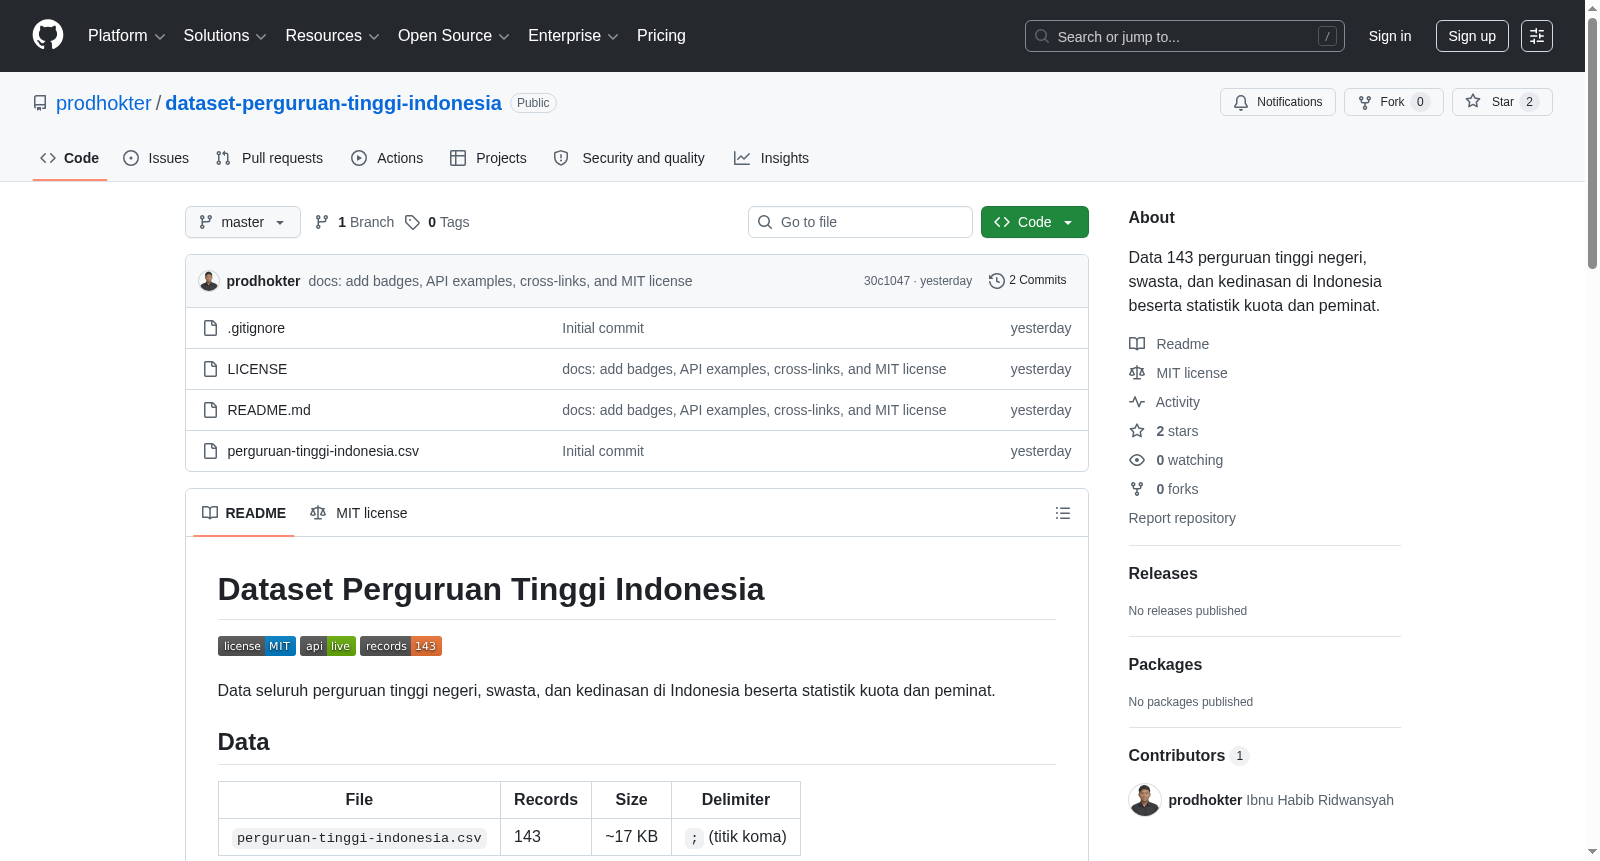This screenshot has height=861, width=1600.
Task: Open commit hash 30c1047 link
Action: tap(887, 281)
